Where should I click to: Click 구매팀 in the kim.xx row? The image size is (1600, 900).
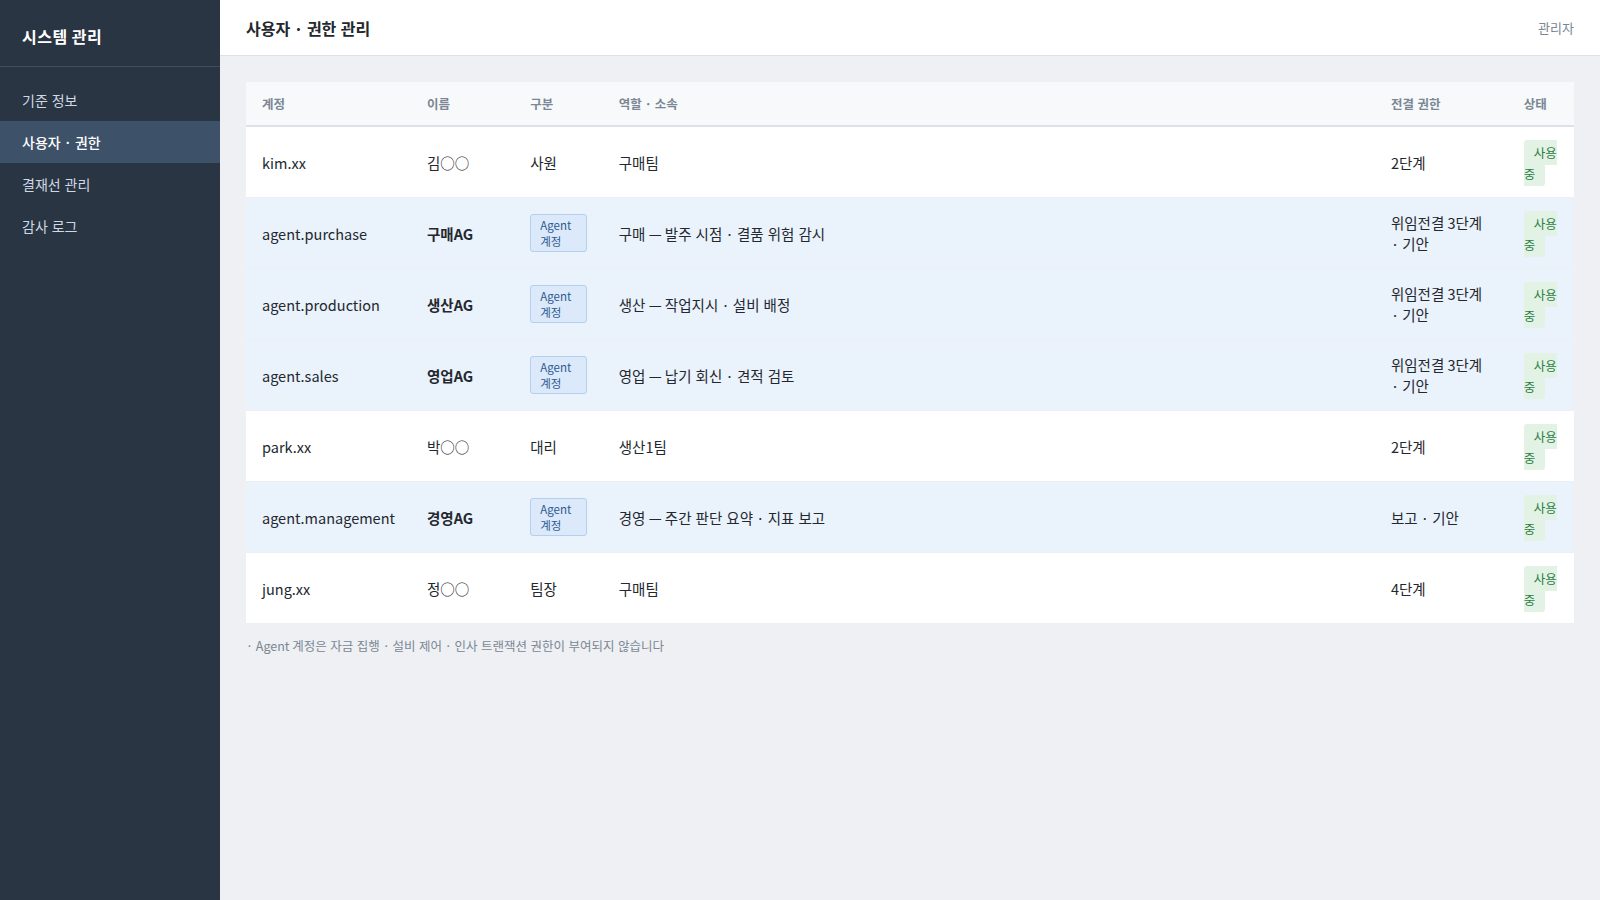click(x=638, y=163)
